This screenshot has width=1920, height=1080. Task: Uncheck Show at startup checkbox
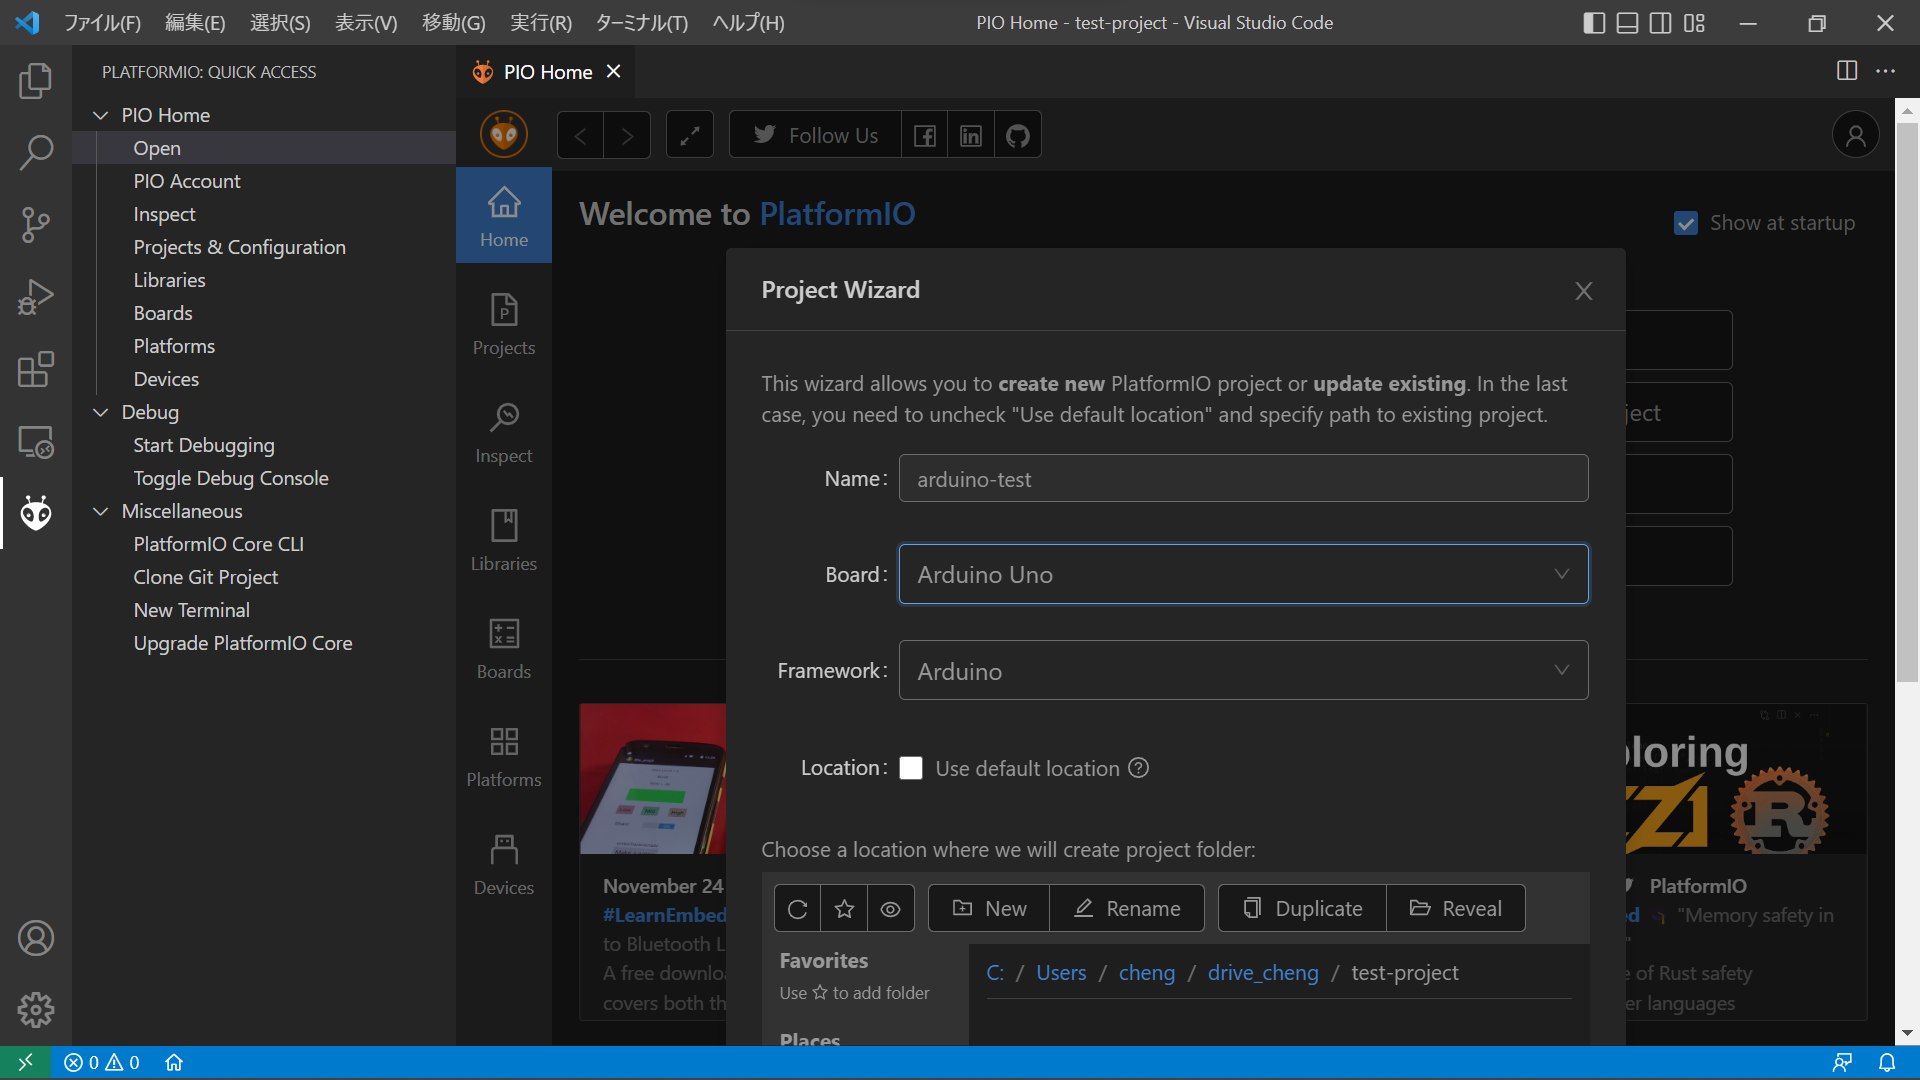point(1686,223)
